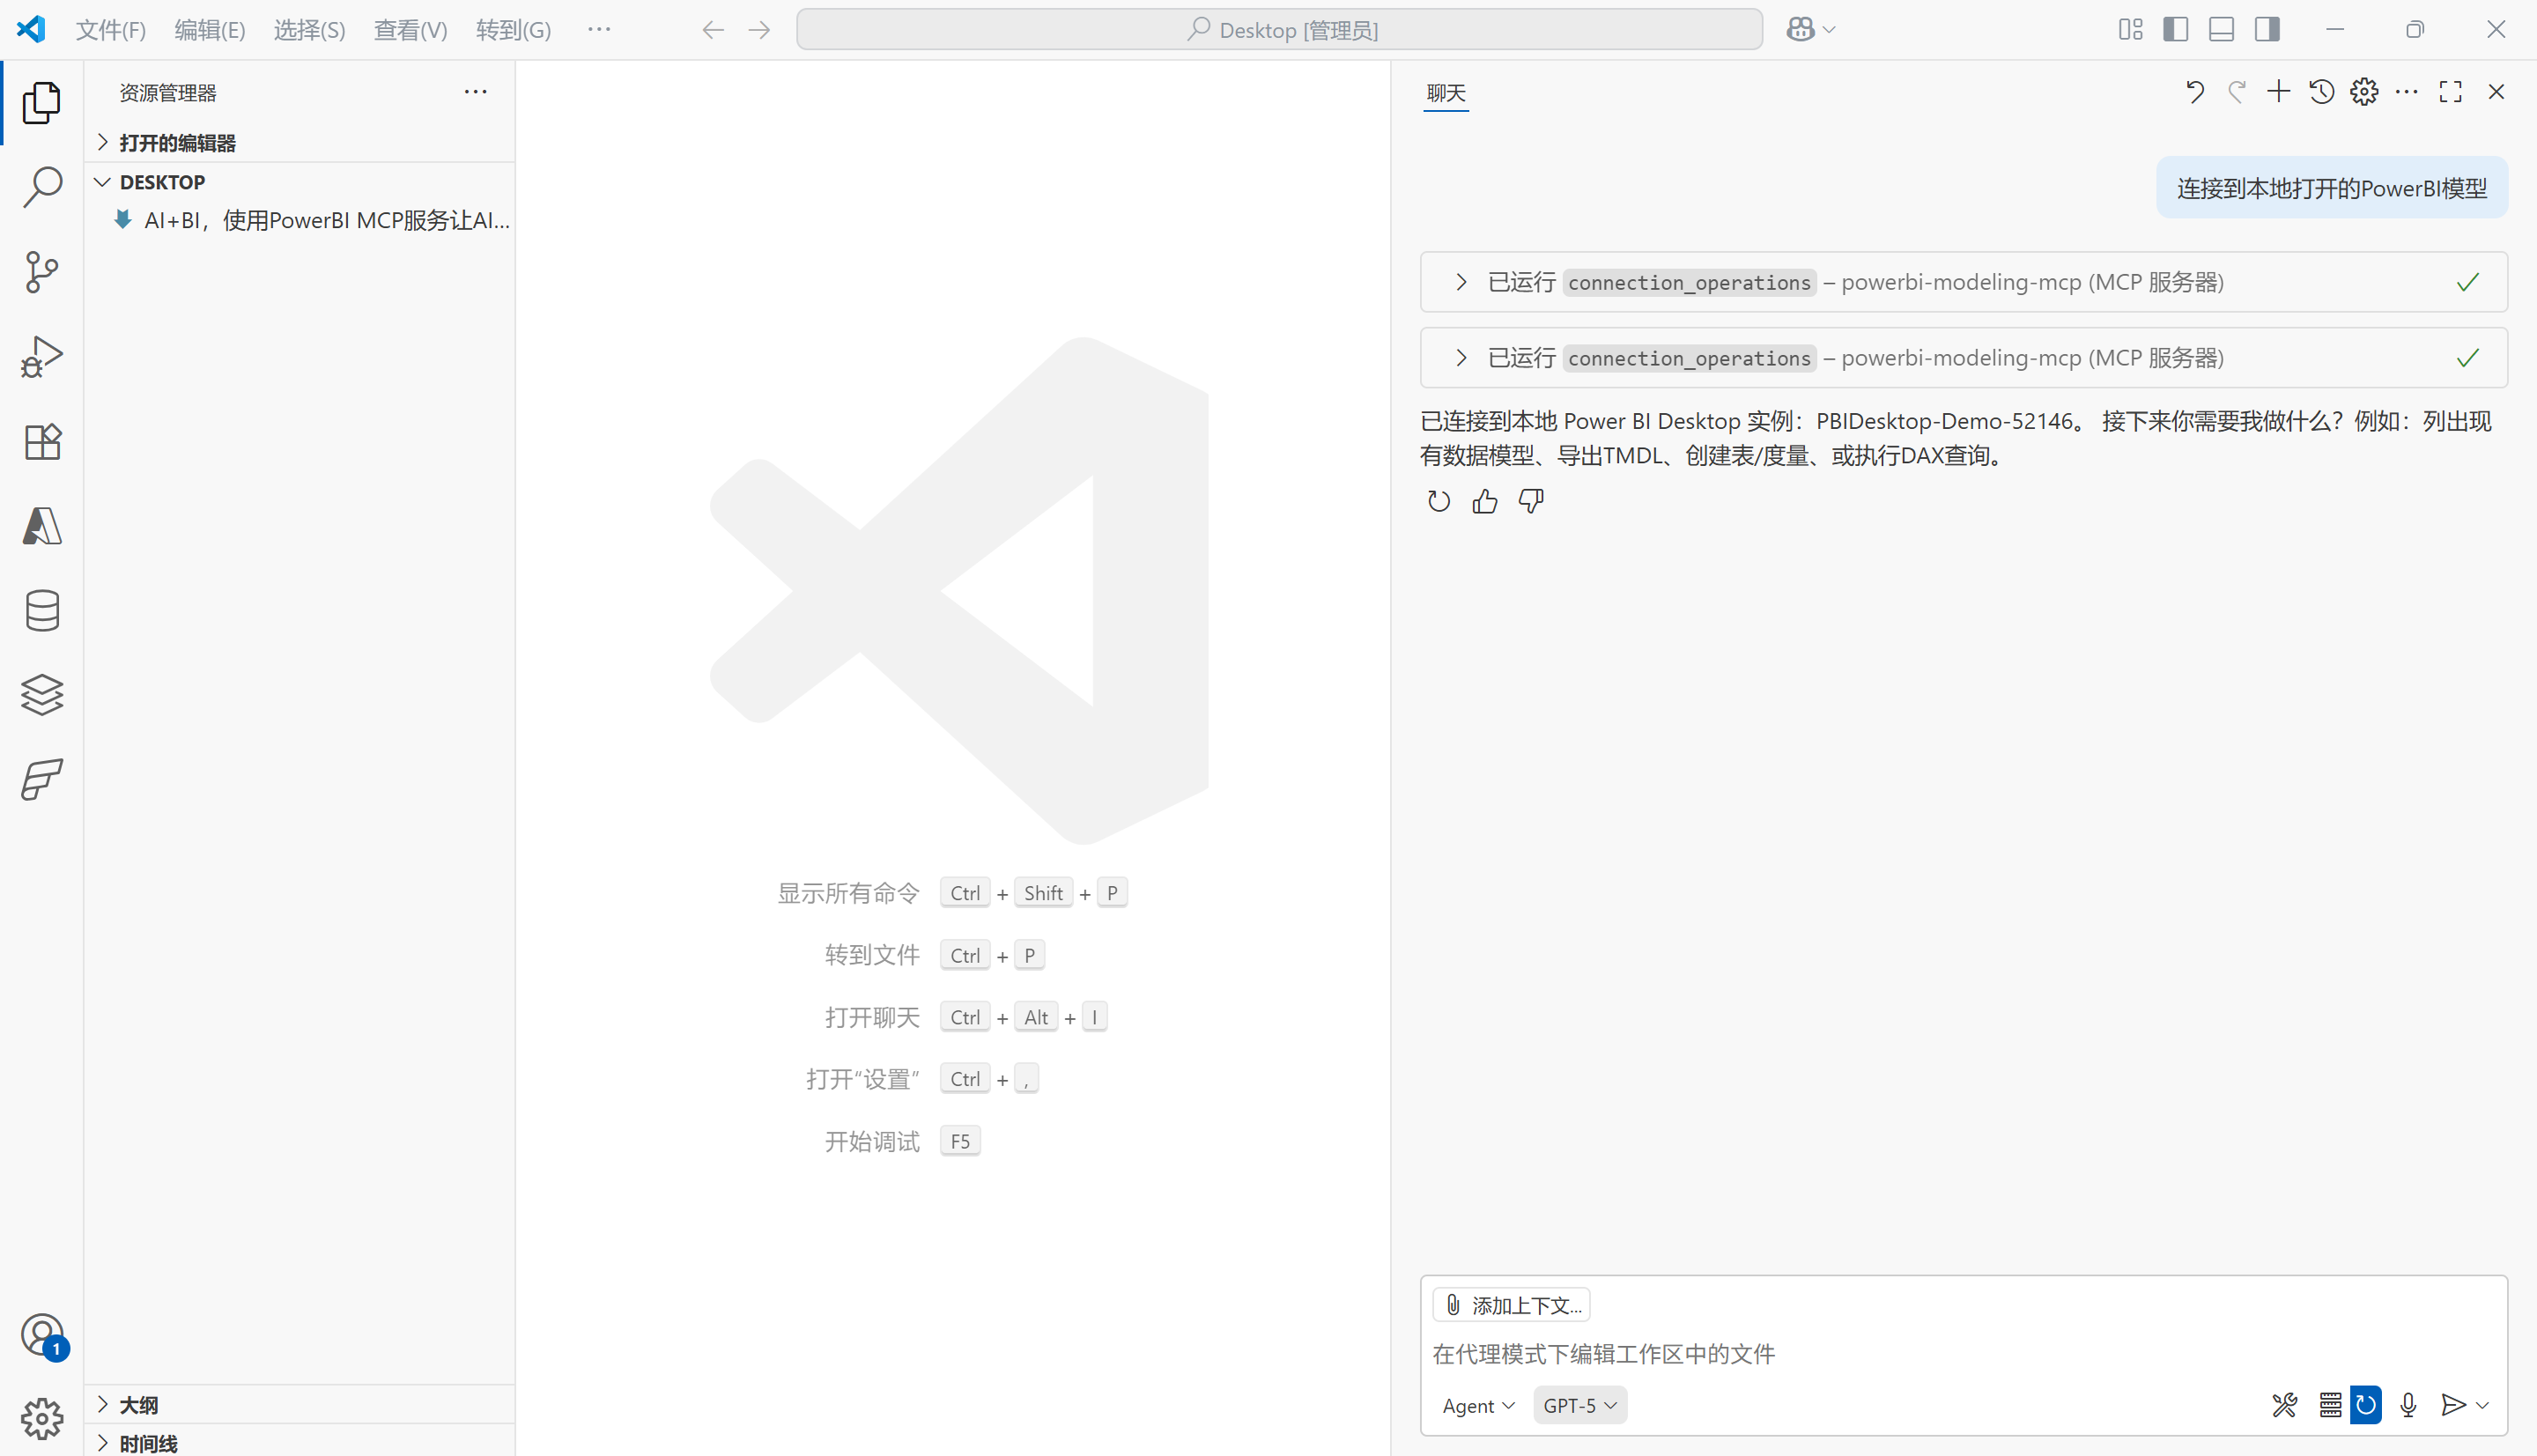Open the Extensions view
This screenshot has height=1456, width=2537.
click(42, 441)
